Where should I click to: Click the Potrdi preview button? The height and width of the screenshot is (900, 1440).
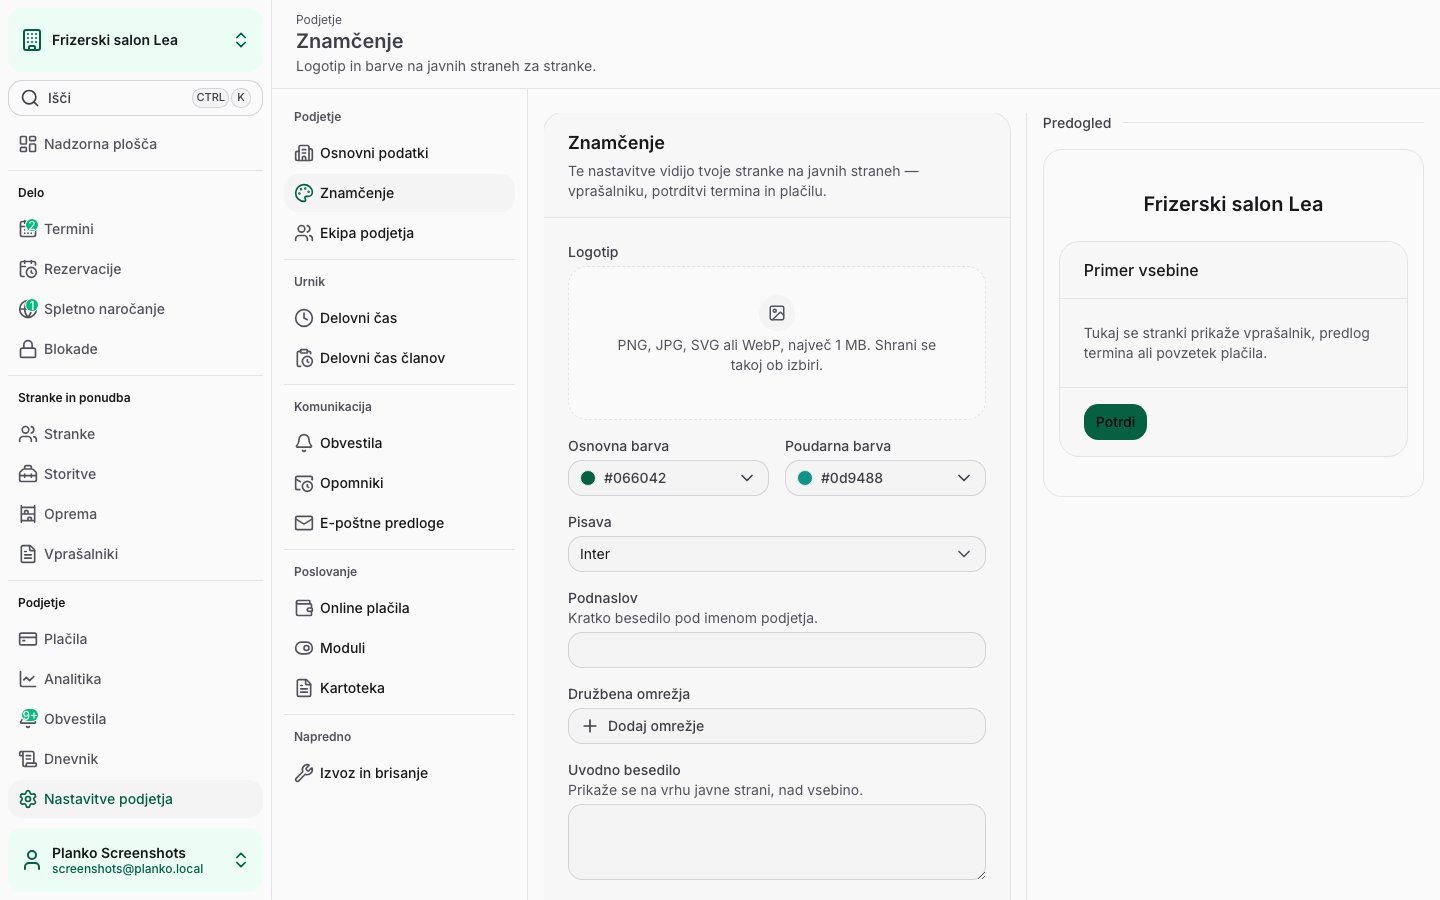(1115, 422)
